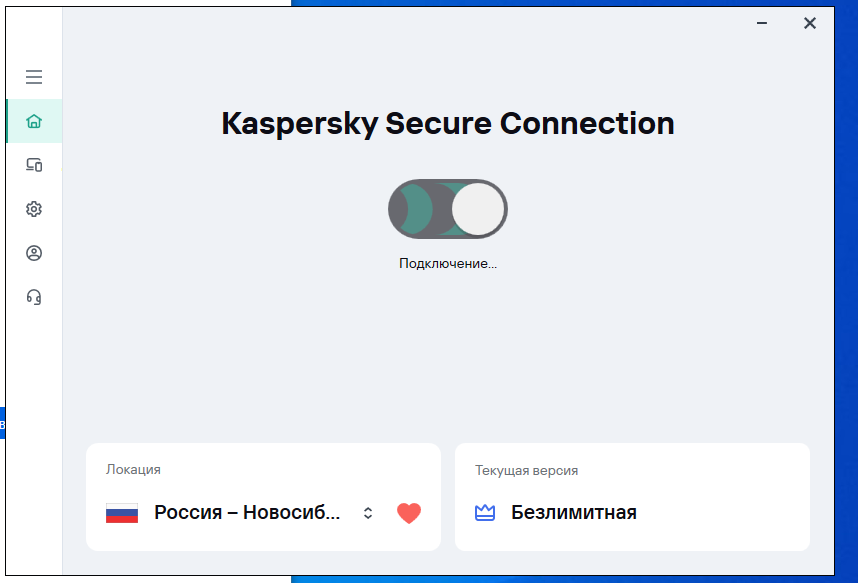Open the account profile icon
This screenshot has height=583, width=858.
(x=34, y=253)
